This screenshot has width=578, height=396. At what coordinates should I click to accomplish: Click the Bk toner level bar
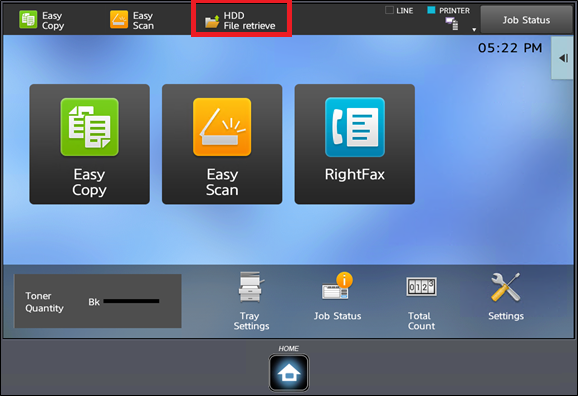coord(131,301)
